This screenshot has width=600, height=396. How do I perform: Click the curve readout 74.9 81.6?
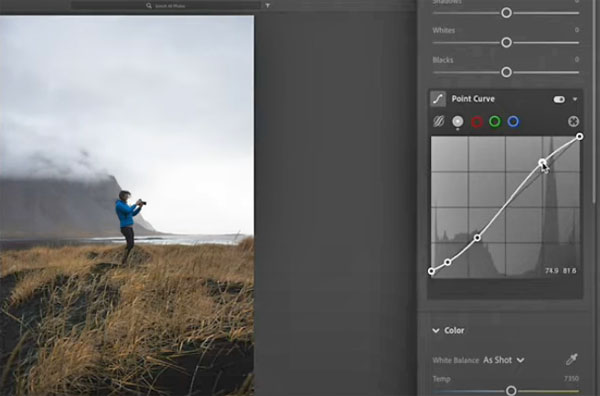[561, 271]
